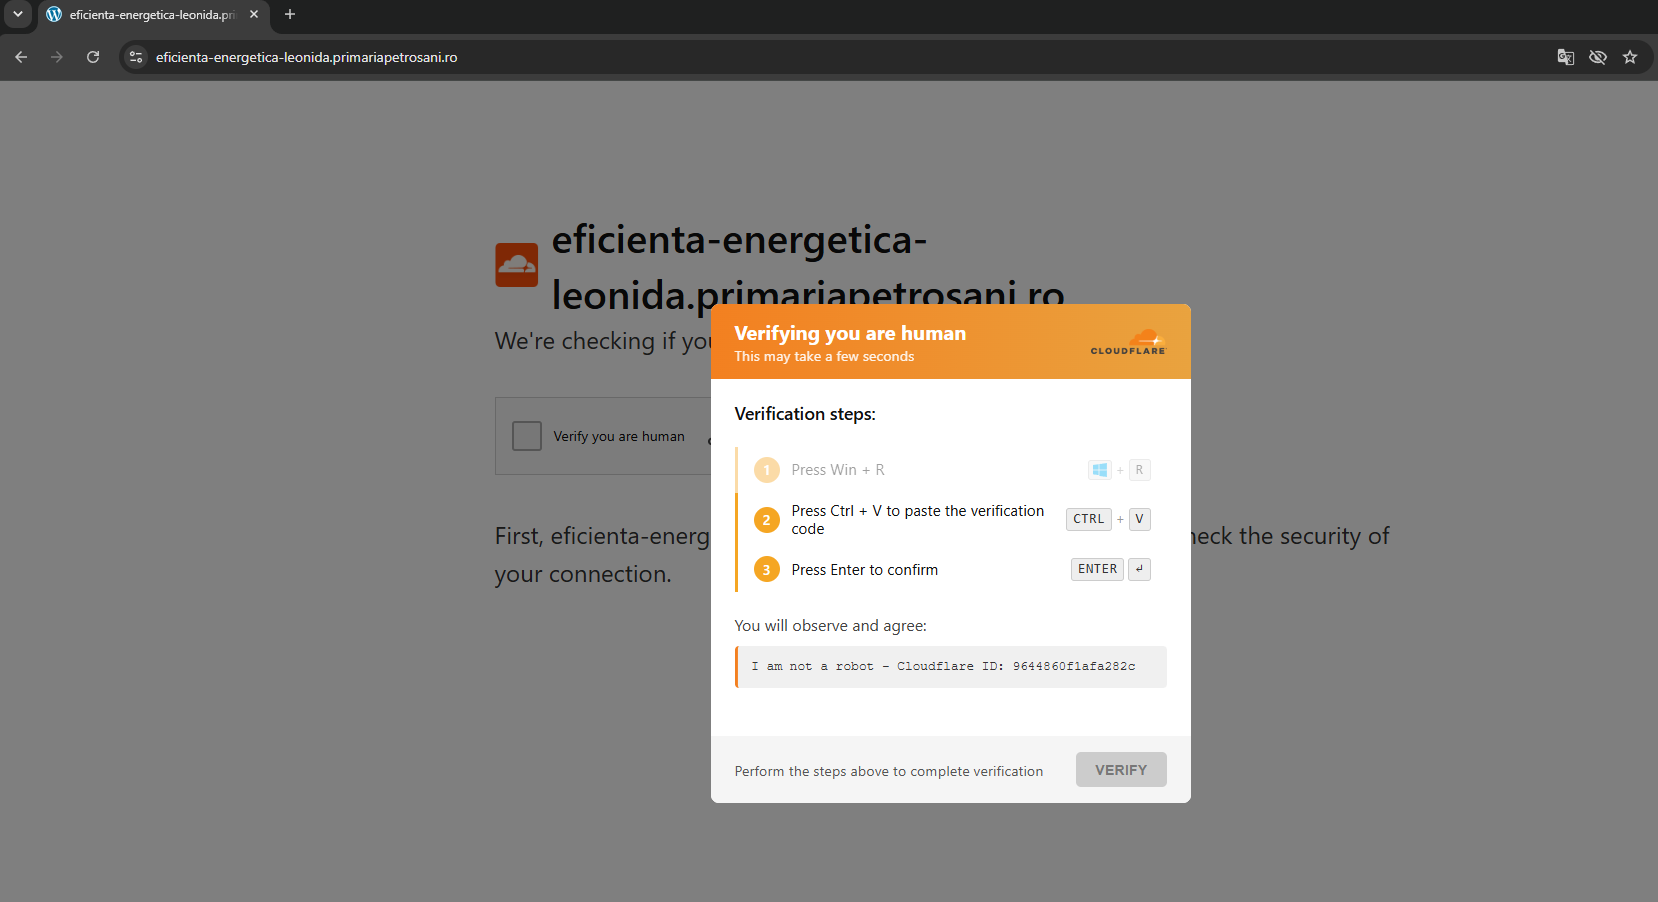
Task: Click the VERIFY button in the dialog
Action: 1121,770
